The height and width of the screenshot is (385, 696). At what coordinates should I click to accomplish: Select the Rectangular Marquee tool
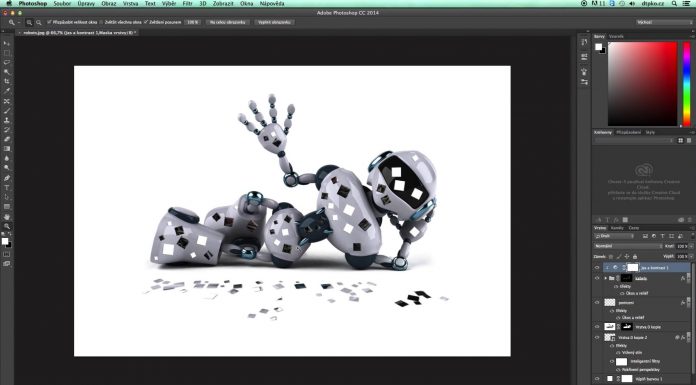click(7, 53)
